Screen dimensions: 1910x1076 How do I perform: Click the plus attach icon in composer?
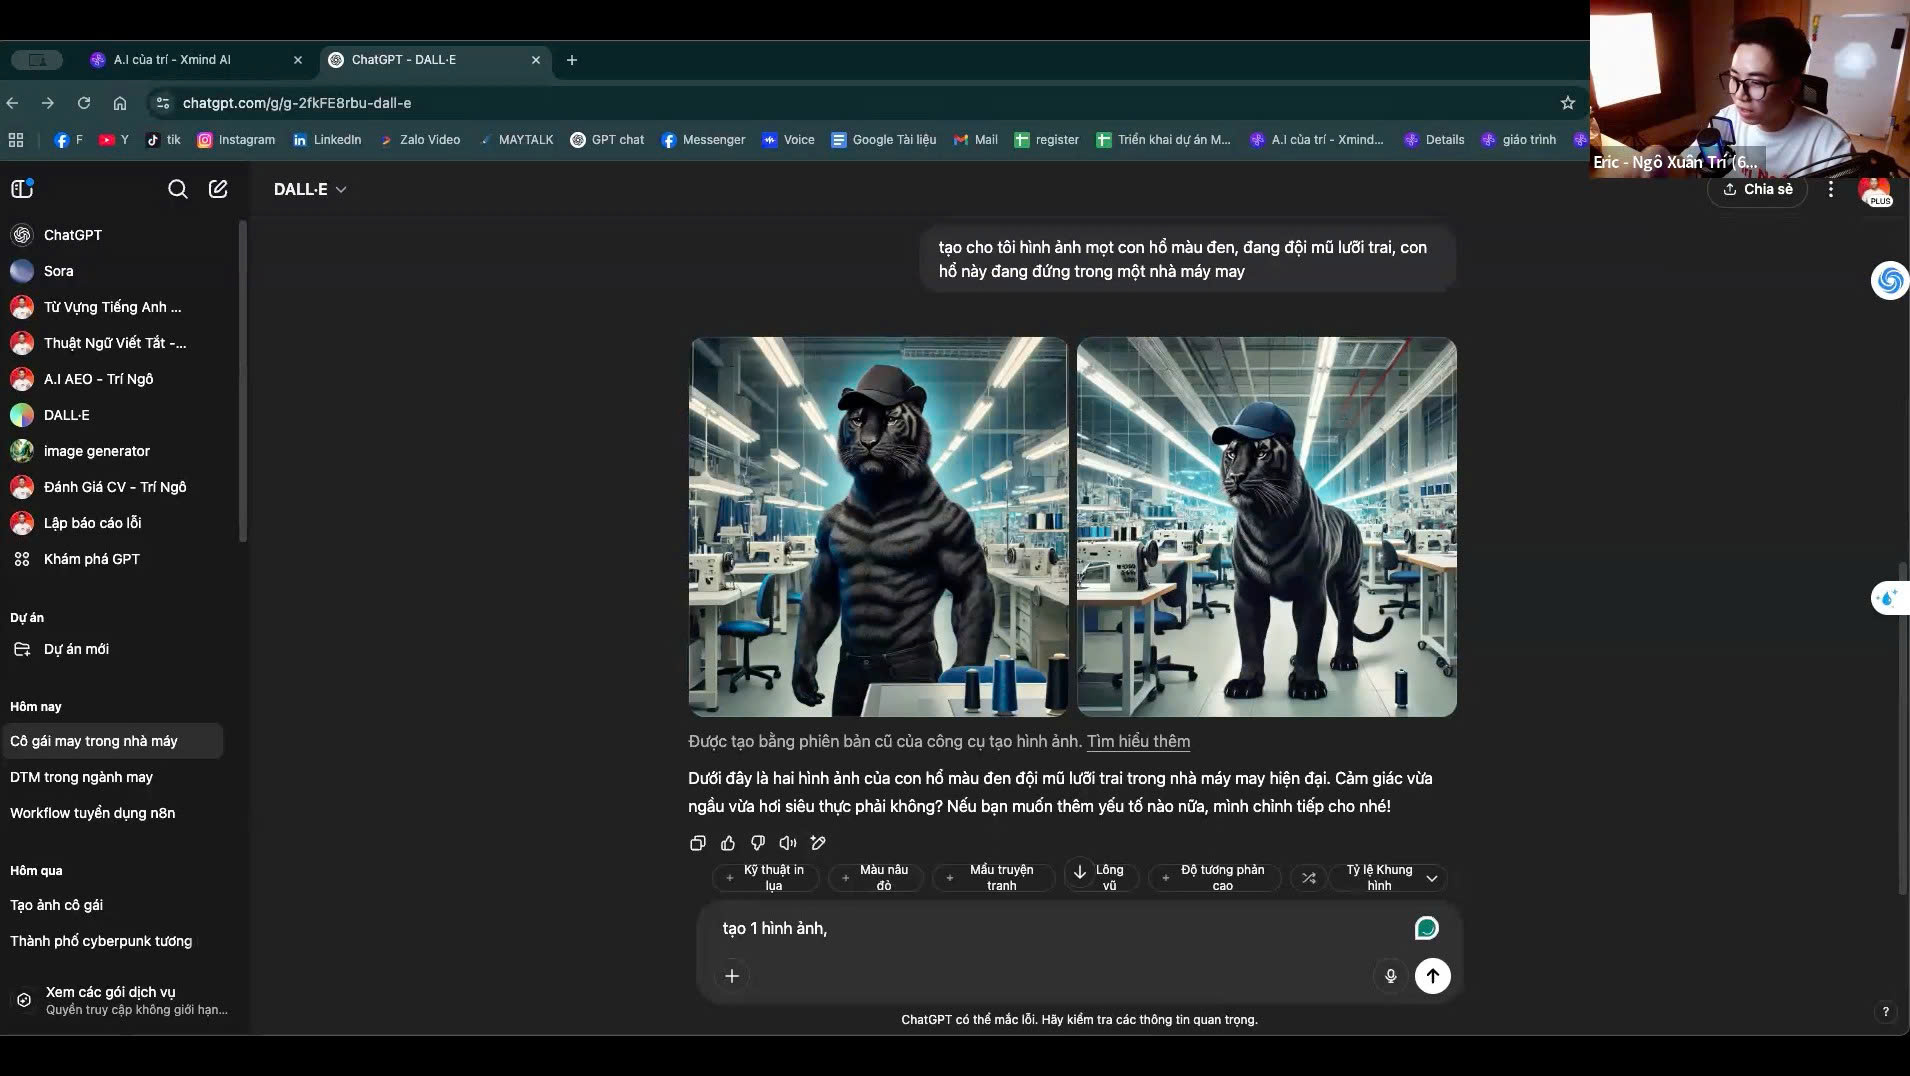732,976
